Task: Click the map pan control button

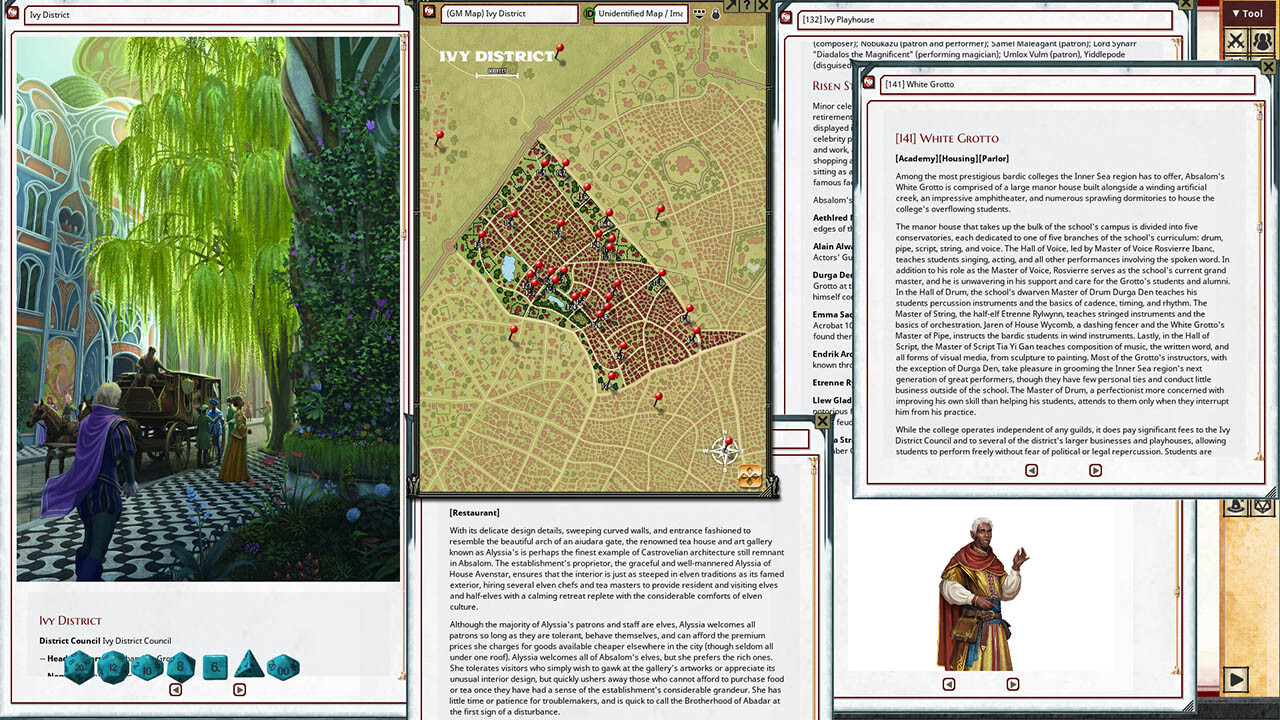Action: 750,477
